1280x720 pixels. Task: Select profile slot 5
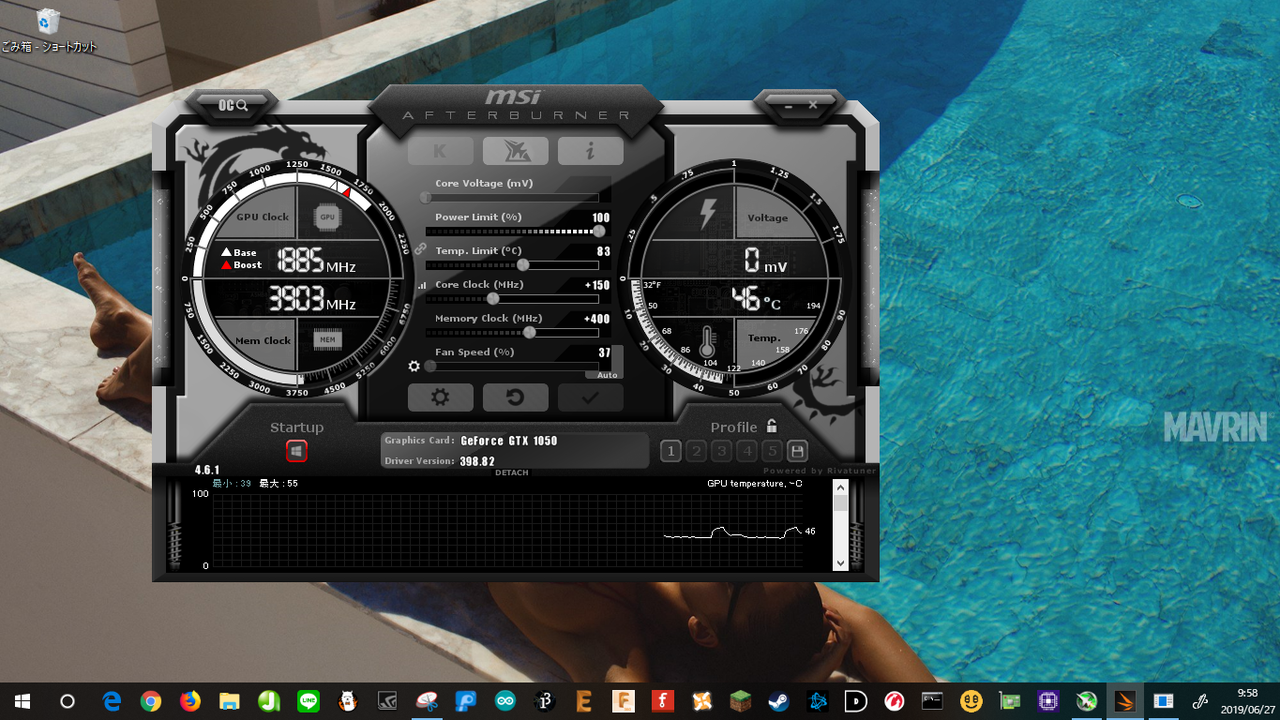(772, 451)
